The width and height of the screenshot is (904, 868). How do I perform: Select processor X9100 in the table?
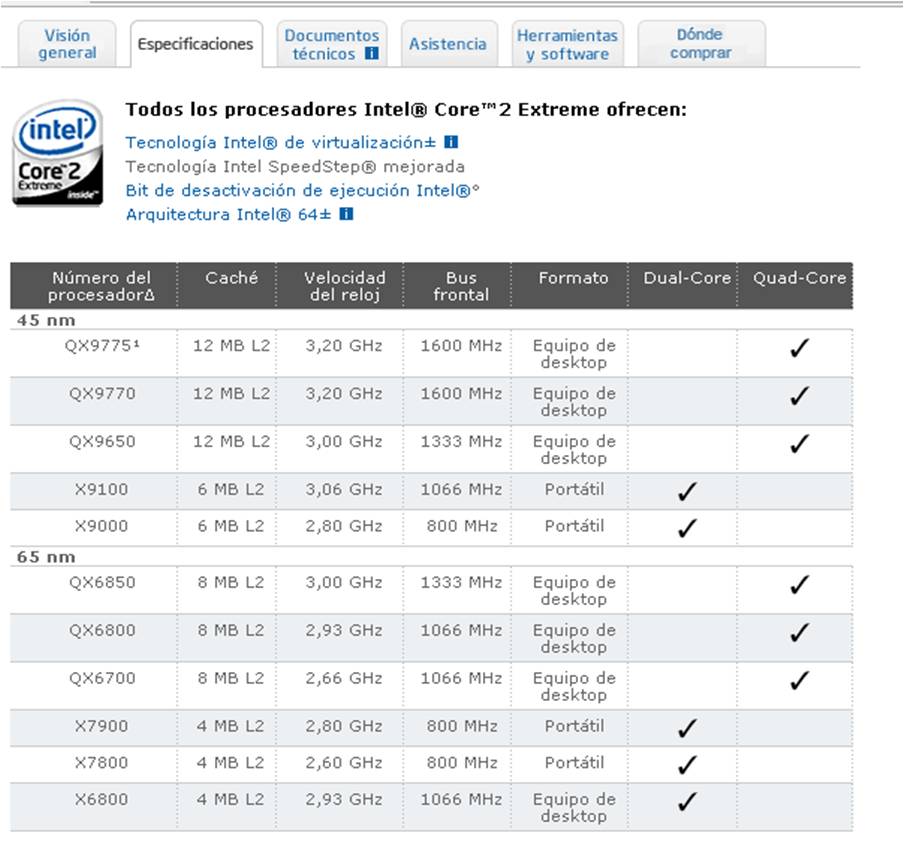point(101,489)
